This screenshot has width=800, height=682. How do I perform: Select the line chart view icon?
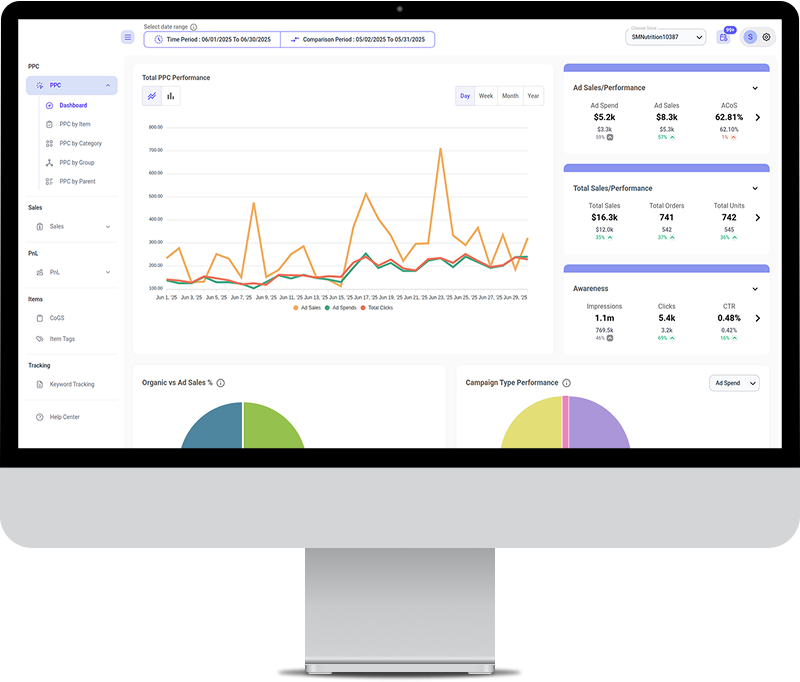pyautogui.click(x=152, y=96)
